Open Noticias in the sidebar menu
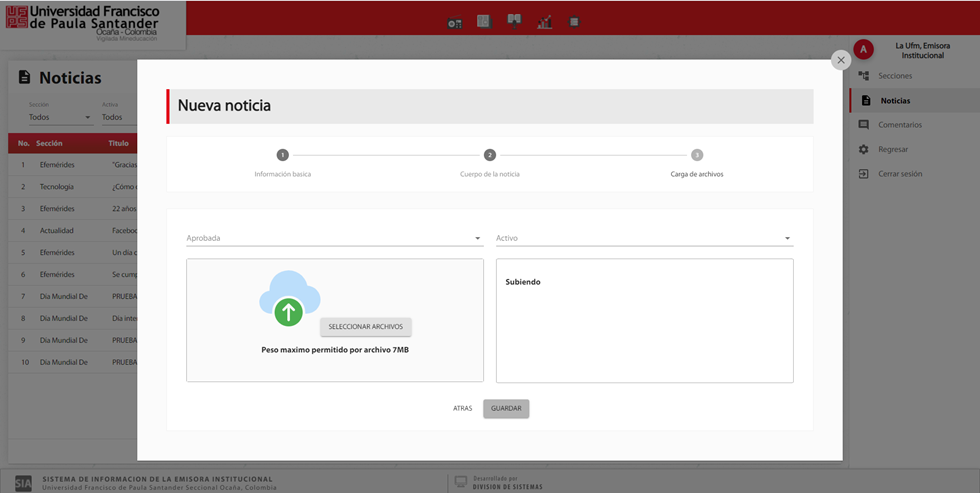Viewport: 980px width, 493px height. click(x=895, y=101)
